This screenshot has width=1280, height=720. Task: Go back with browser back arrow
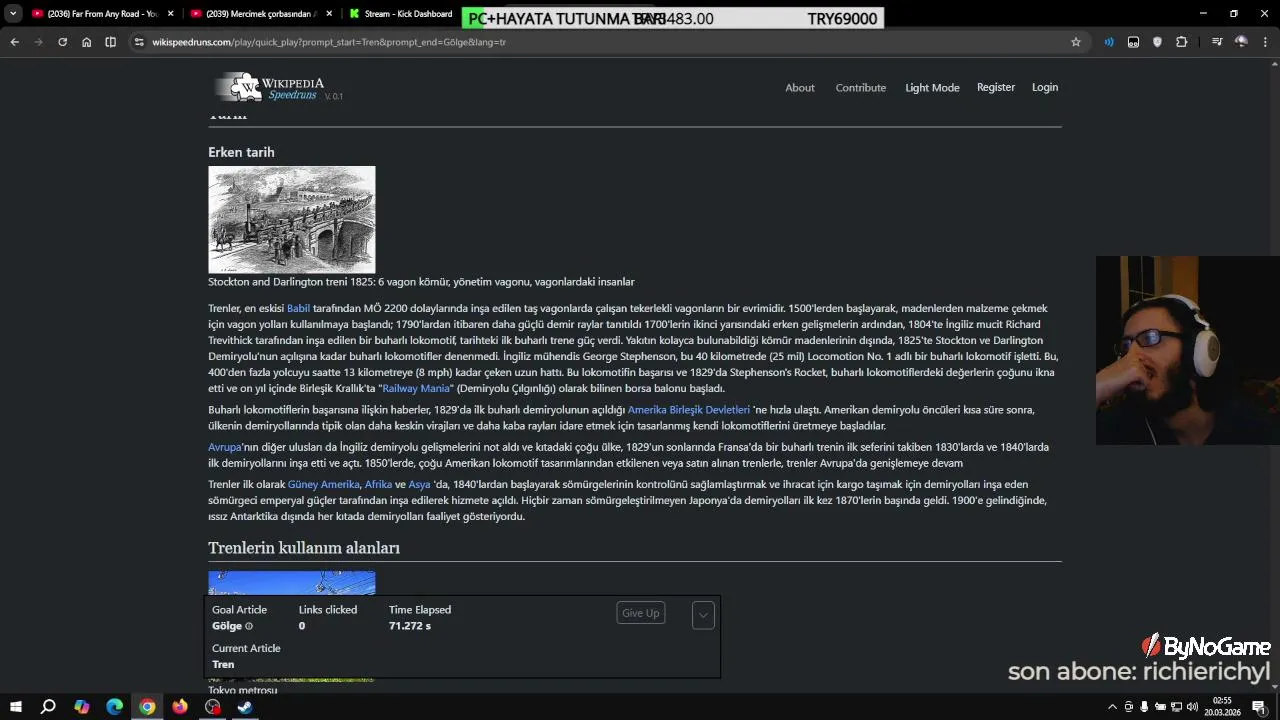[14, 42]
